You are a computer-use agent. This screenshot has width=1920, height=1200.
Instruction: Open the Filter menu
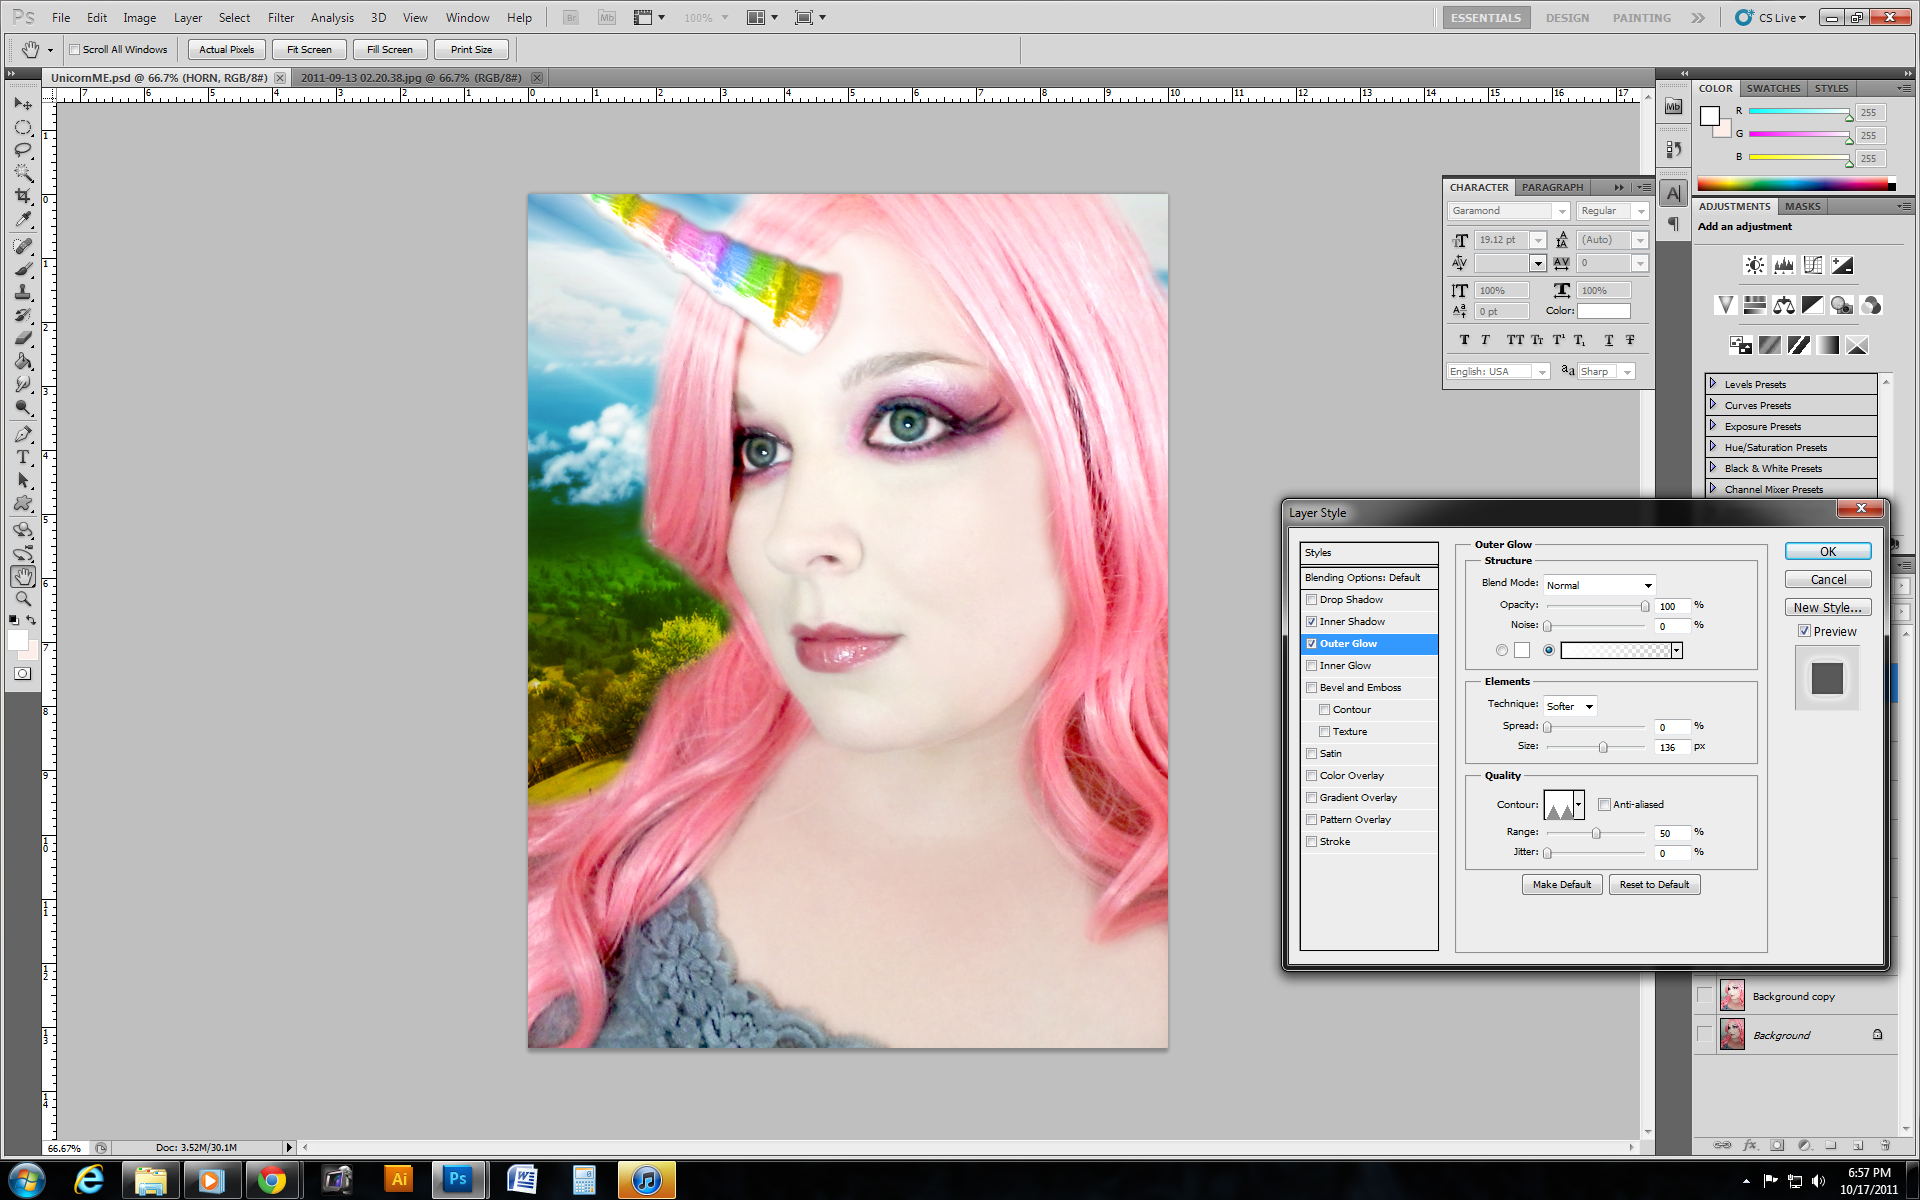[x=281, y=18]
